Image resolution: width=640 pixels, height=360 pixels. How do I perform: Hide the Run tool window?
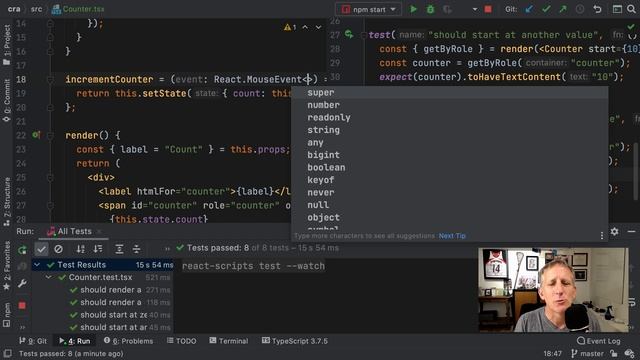pos(631,231)
